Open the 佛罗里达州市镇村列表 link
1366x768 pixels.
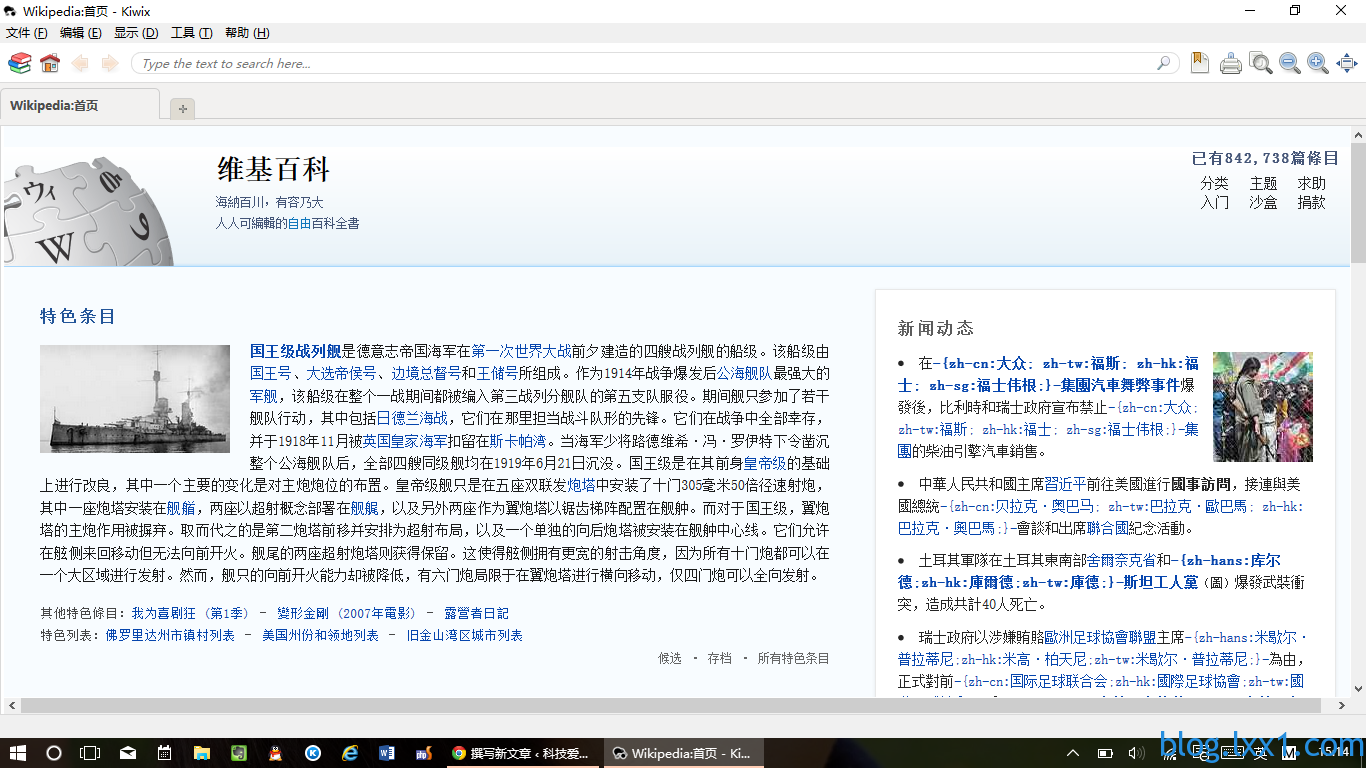(170, 636)
